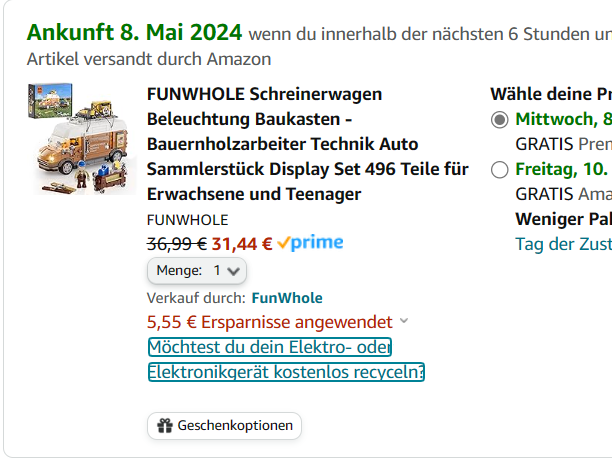The width and height of the screenshot is (612, 472).
Task: Click the Prime checkmark icon
Action: tap(284, 242)
